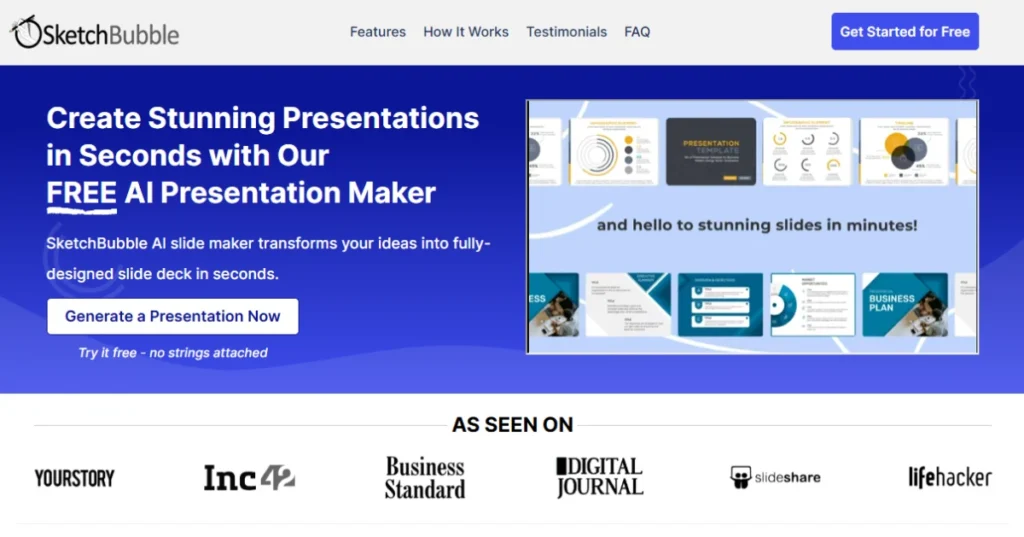Open Testimonials nav link

(x=566, y=32)
